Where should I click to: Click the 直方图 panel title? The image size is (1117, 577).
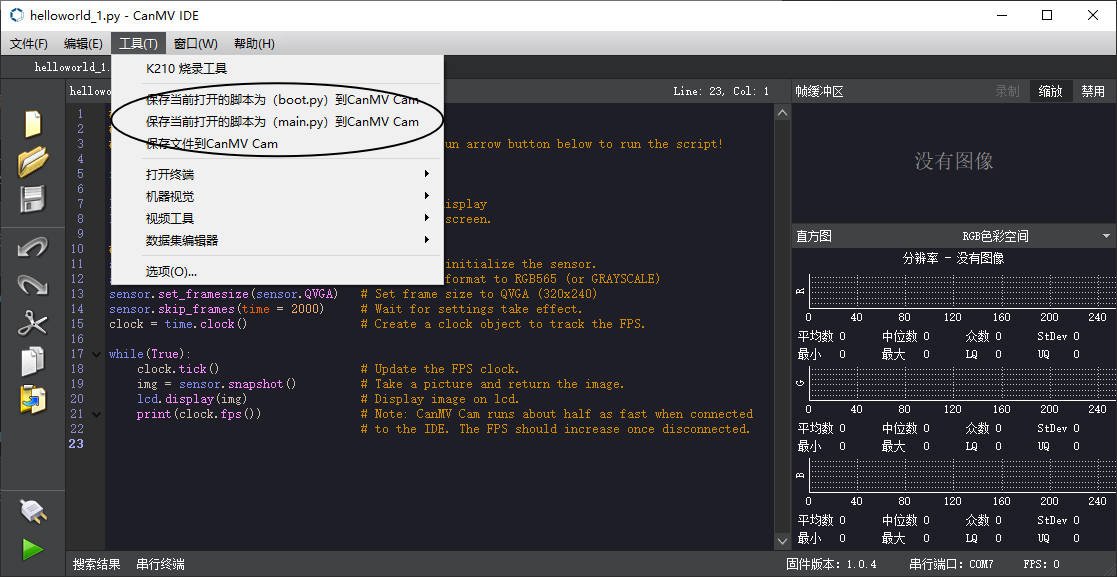[x=814, y=236]
